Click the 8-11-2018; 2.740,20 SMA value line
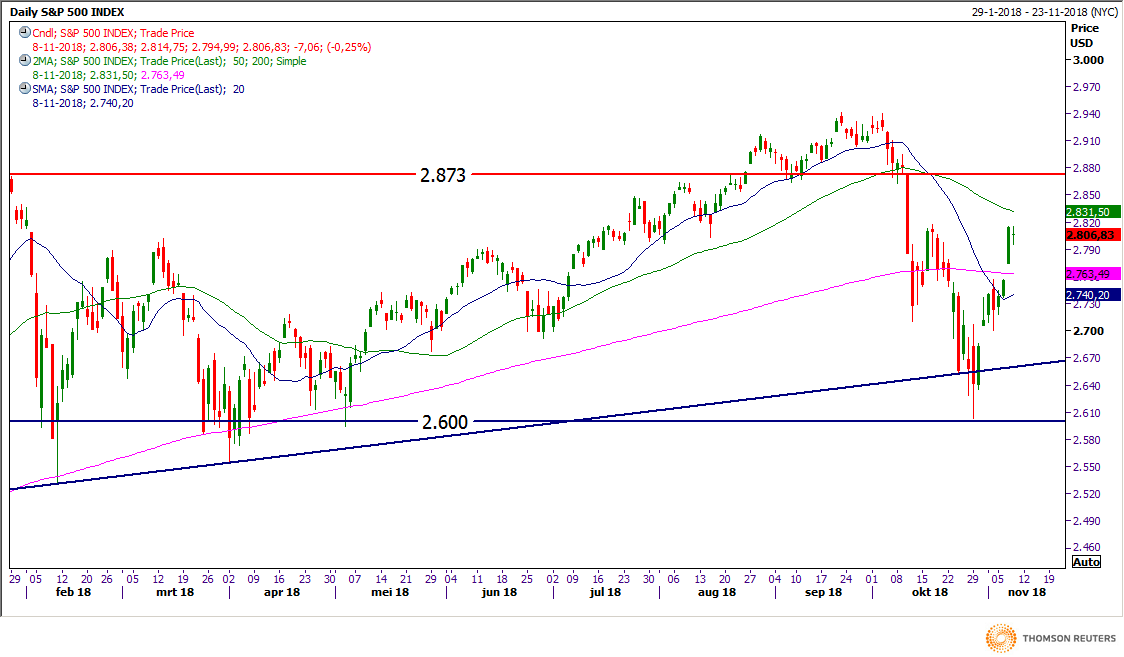 point(82,103)
